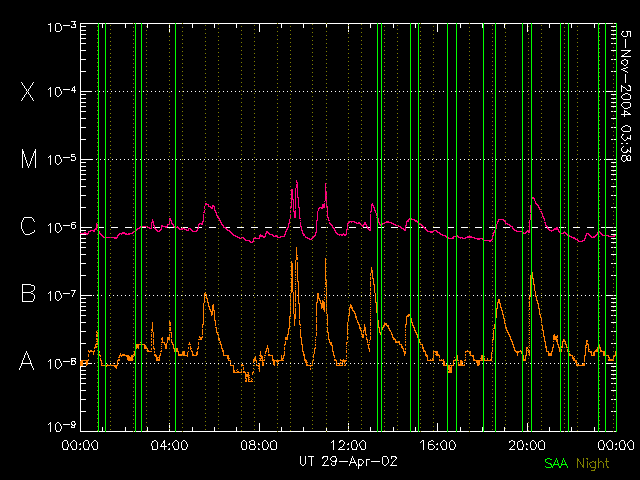Click the B flare class label
Viewport: 640px width, 480px height.
(x=28, y=293)
